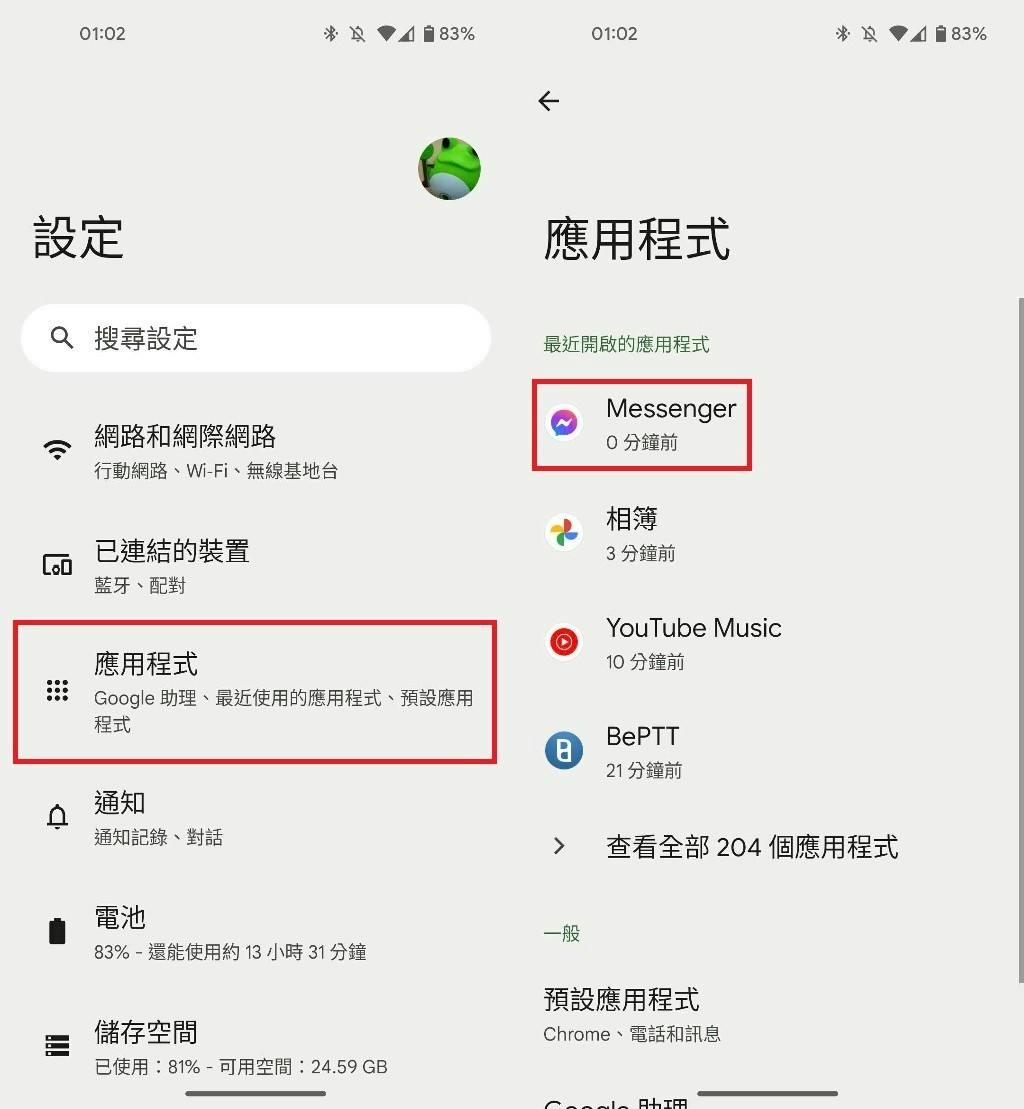Image resolution: width=1024 pixels, height=1109 pixels.
Task: Click the right panel scrollbar
Action: click(x=1020, y=640)
